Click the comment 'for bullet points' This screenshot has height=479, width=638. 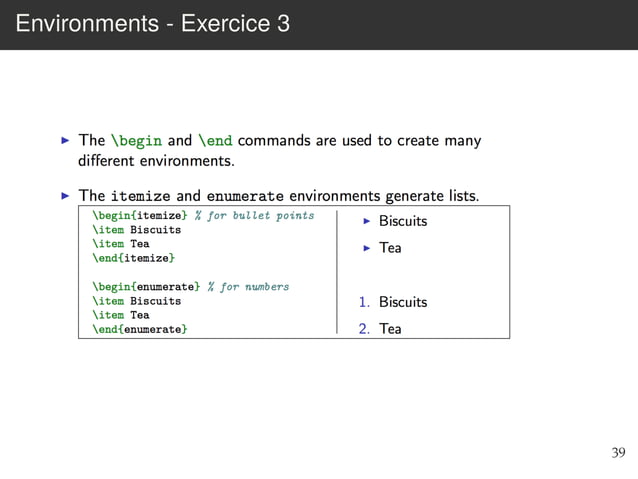click(261, 215)
